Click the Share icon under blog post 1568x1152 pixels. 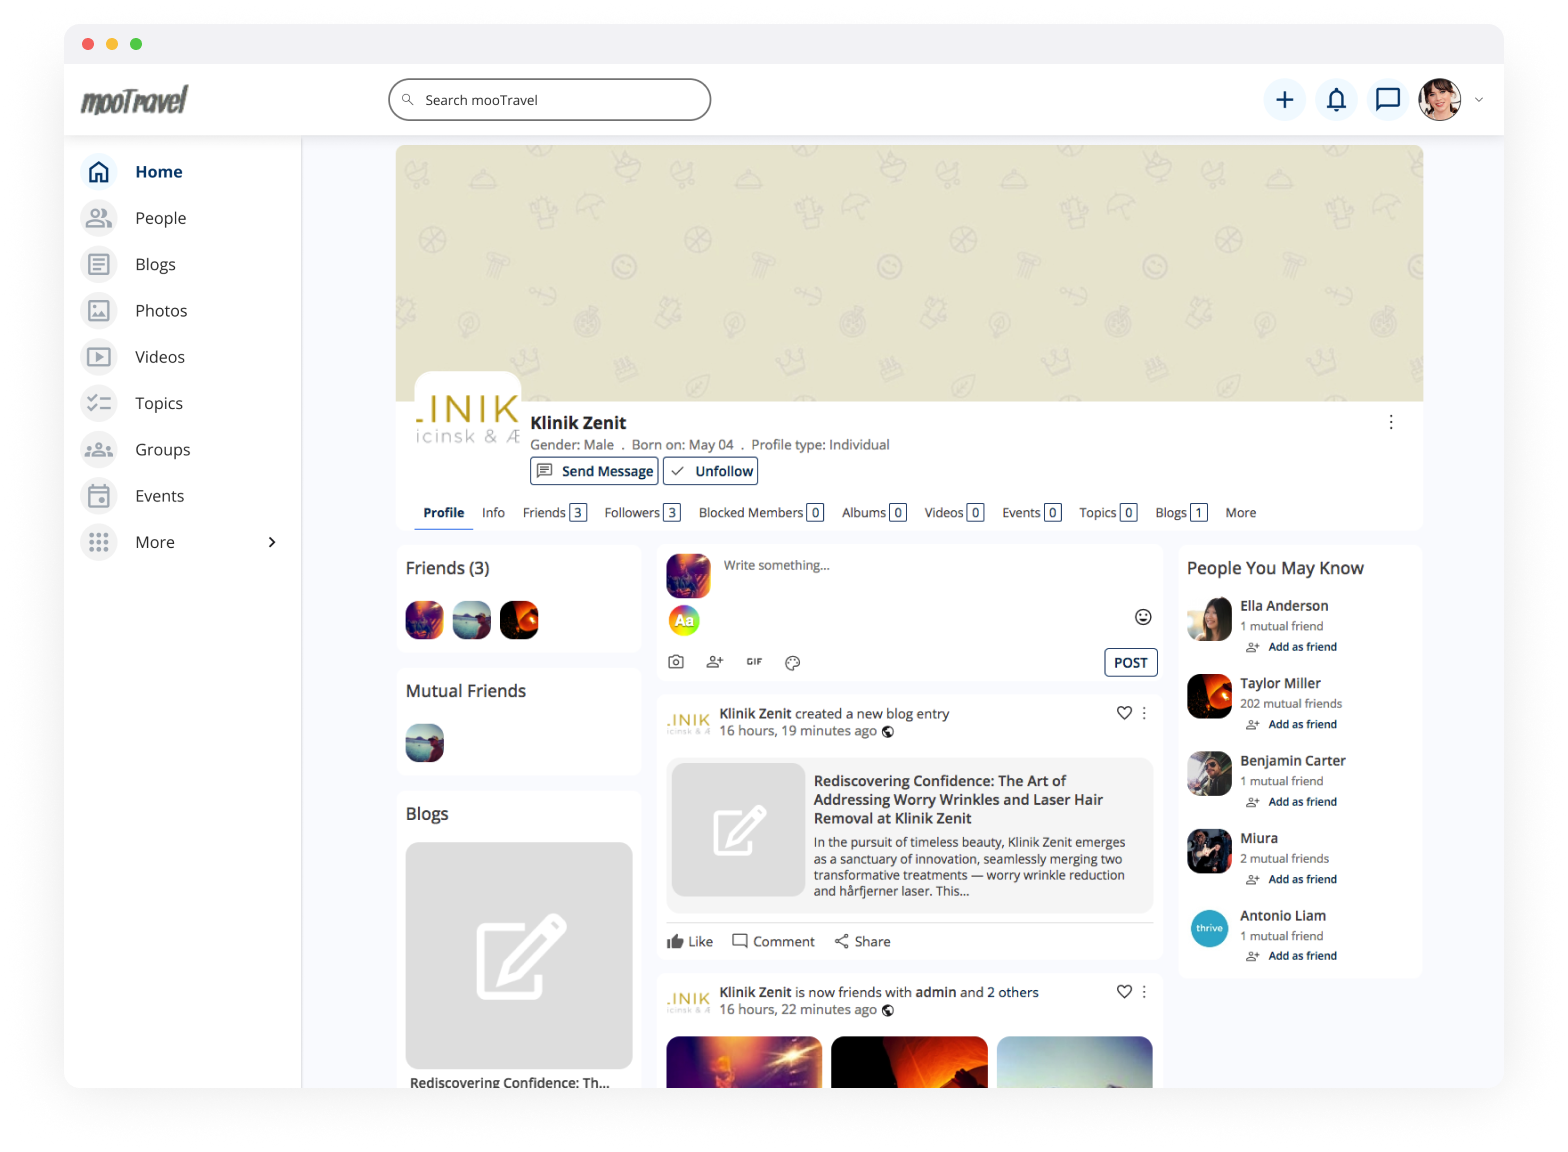pyautogui.click(x=862, y=941)
